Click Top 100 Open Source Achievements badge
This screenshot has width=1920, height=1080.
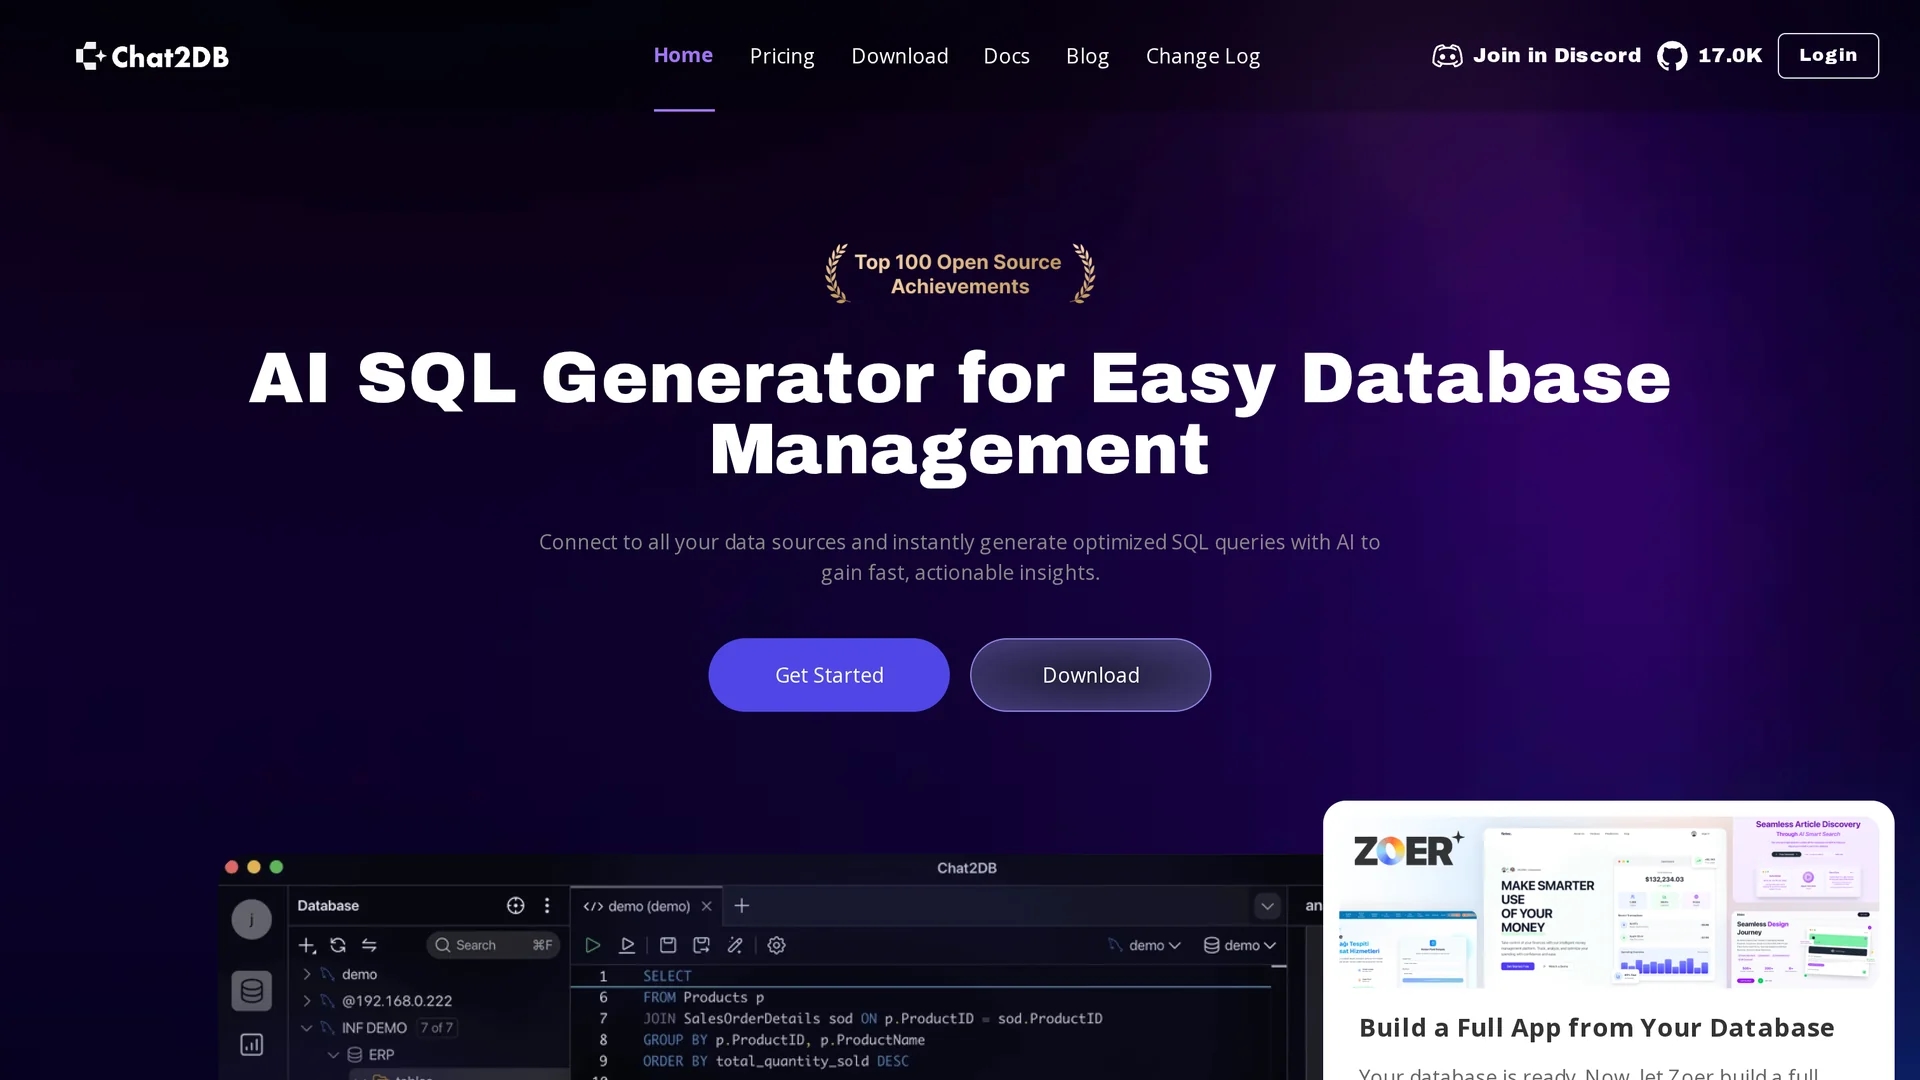pyautogui.click(x=960, y=273)
